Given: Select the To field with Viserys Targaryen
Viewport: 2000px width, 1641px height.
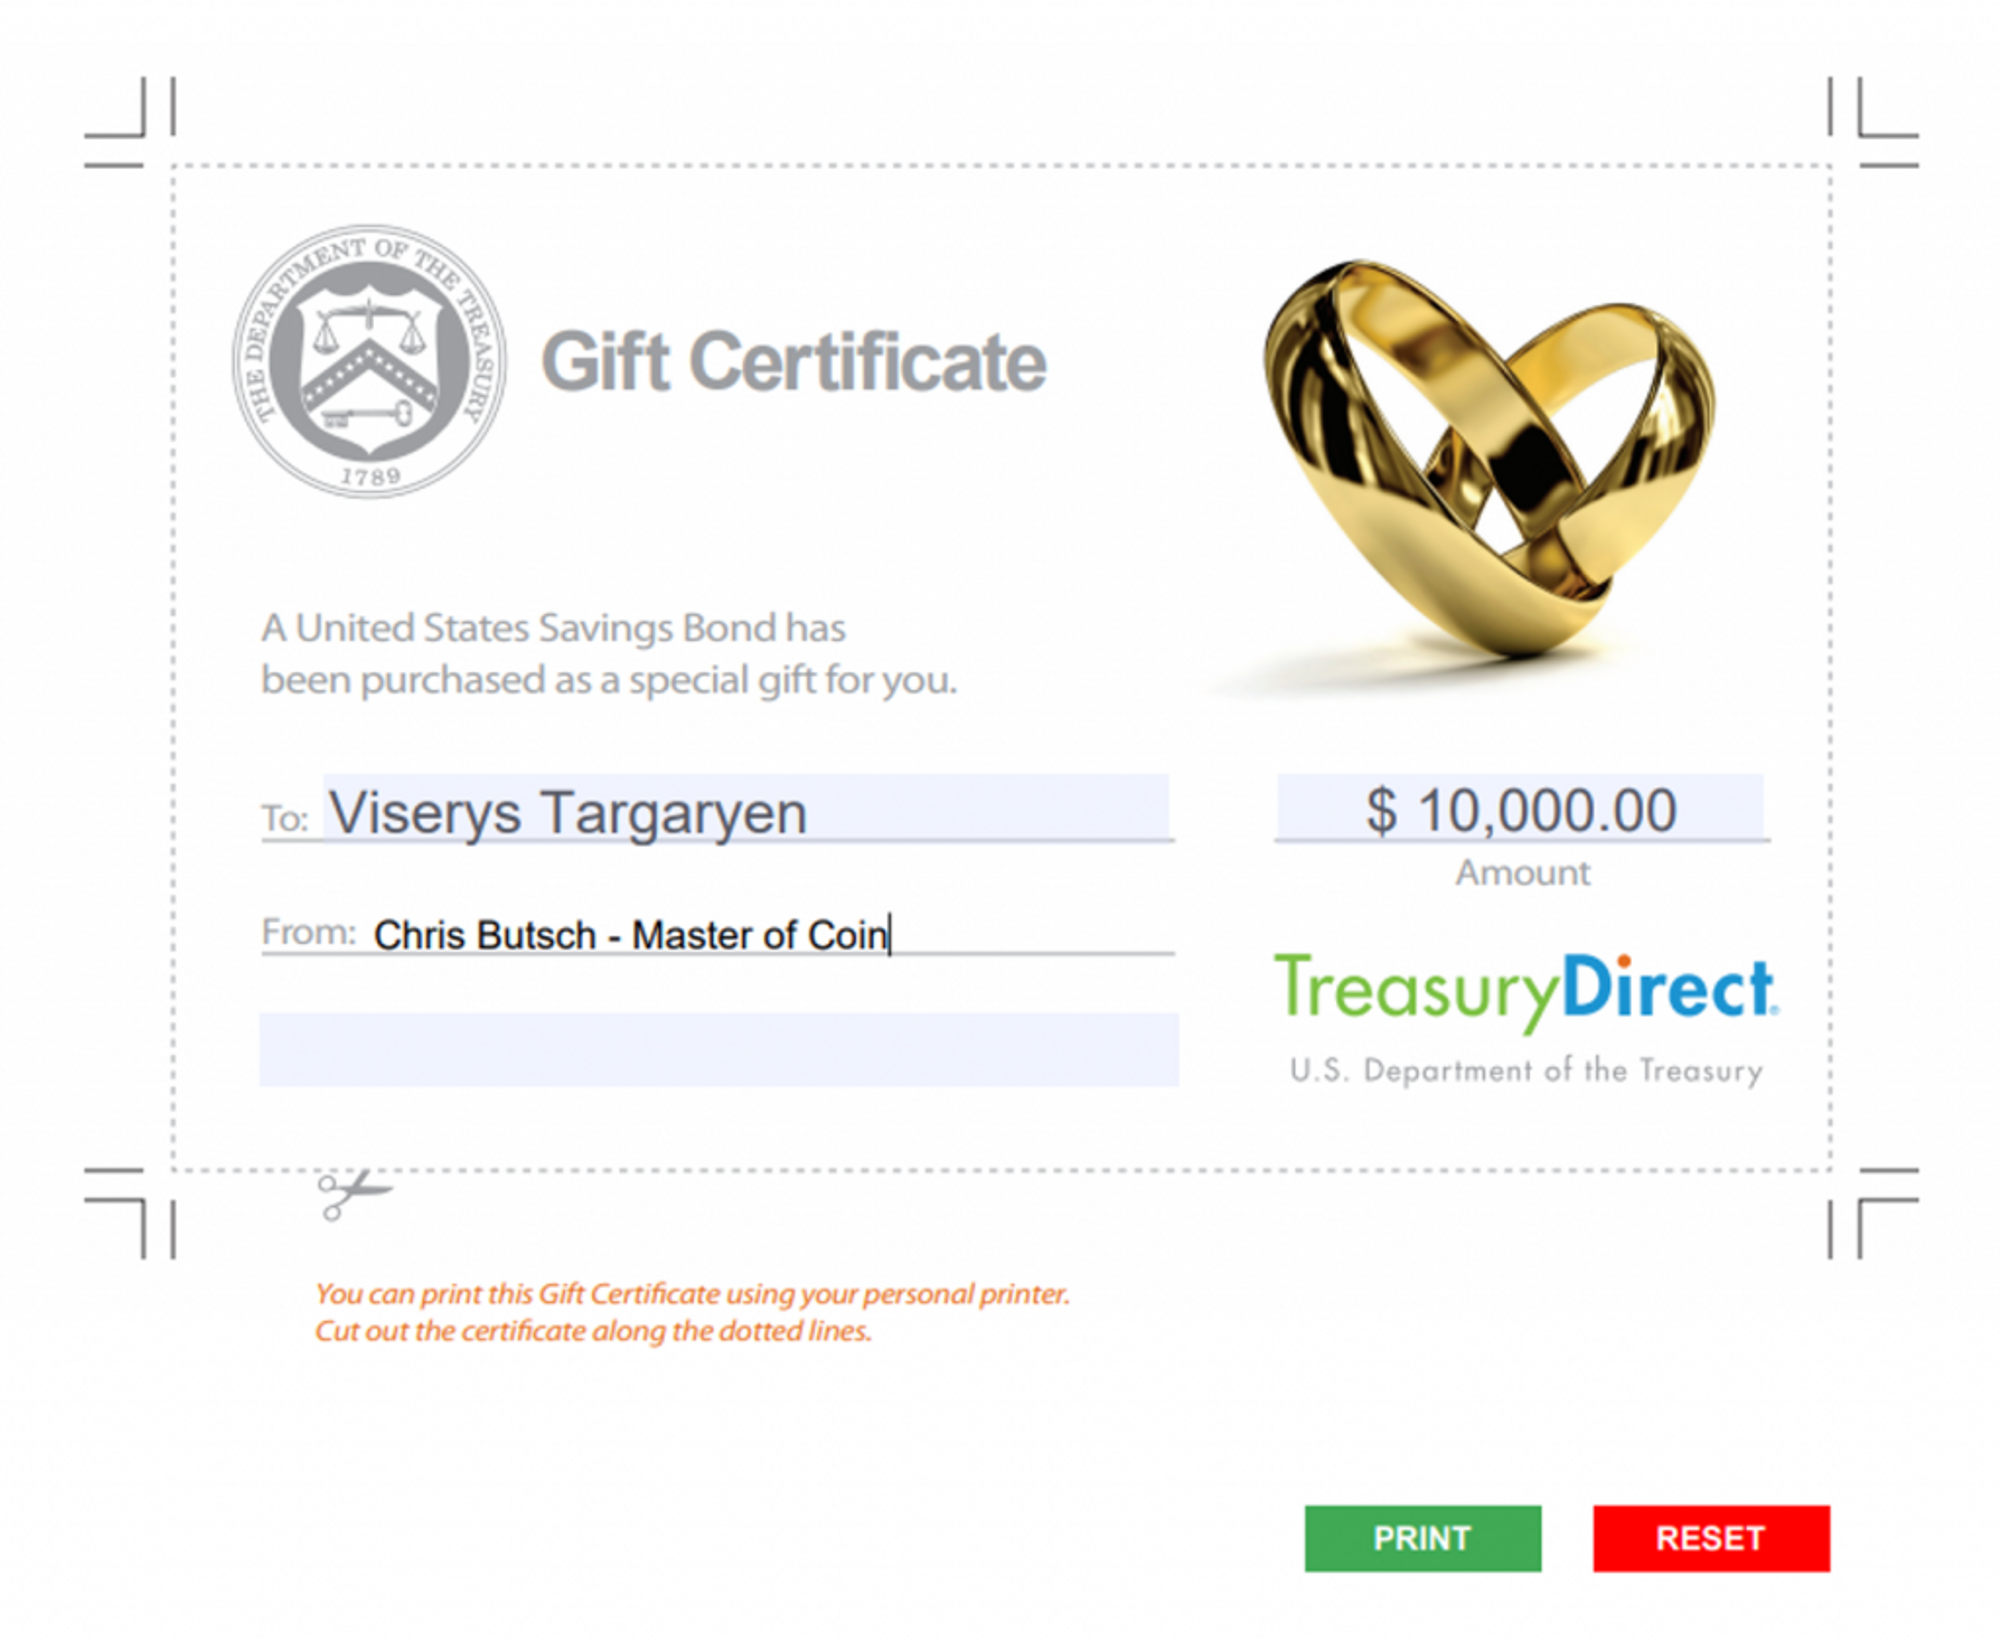Looking at the screenshot, I should pyautogui.click(x=746, y=808).
